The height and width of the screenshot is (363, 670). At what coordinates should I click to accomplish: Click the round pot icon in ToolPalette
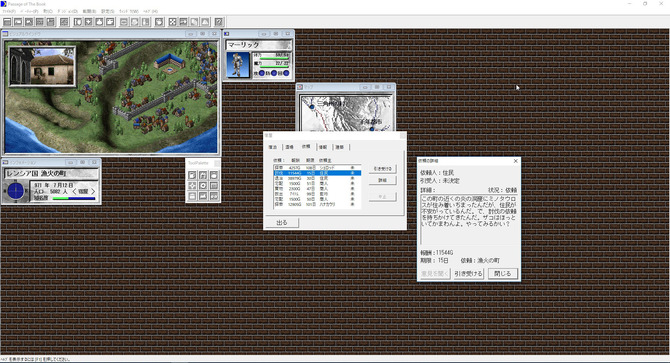(x=214, y=175)
